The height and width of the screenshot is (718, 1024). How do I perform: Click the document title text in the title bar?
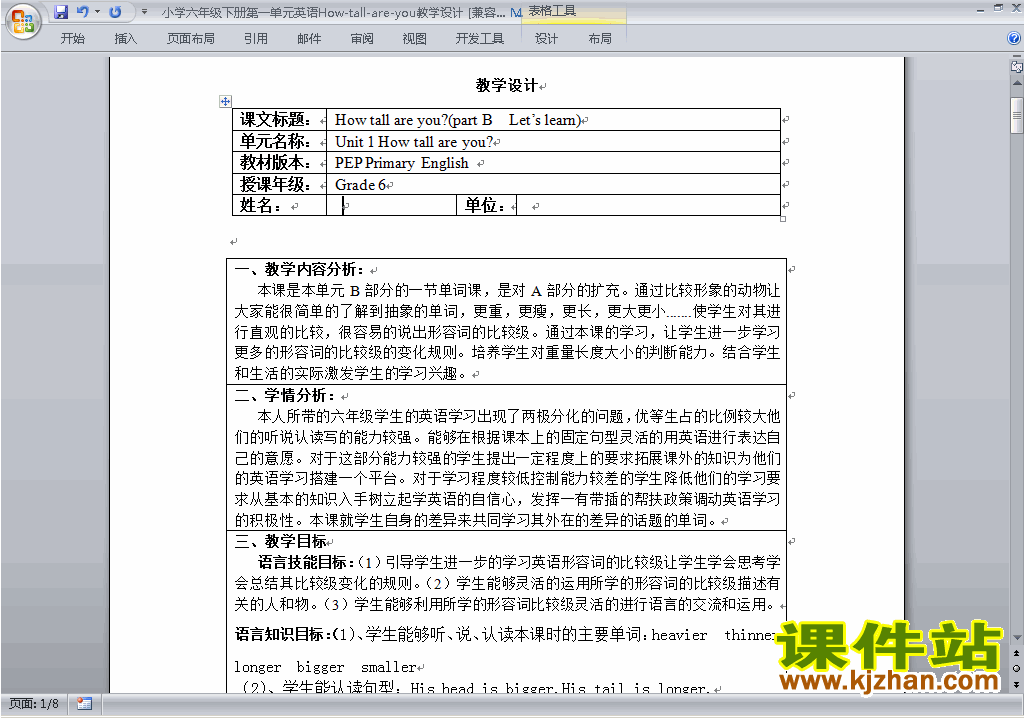[x=333, y=12]
